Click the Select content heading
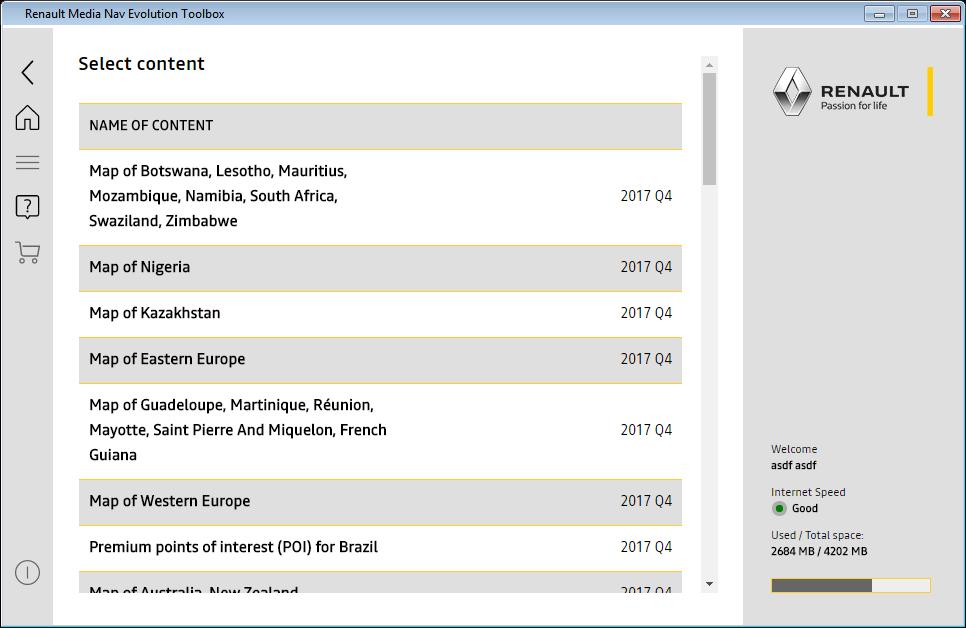This screenshot has height=628, width=966. pos(141,64)
